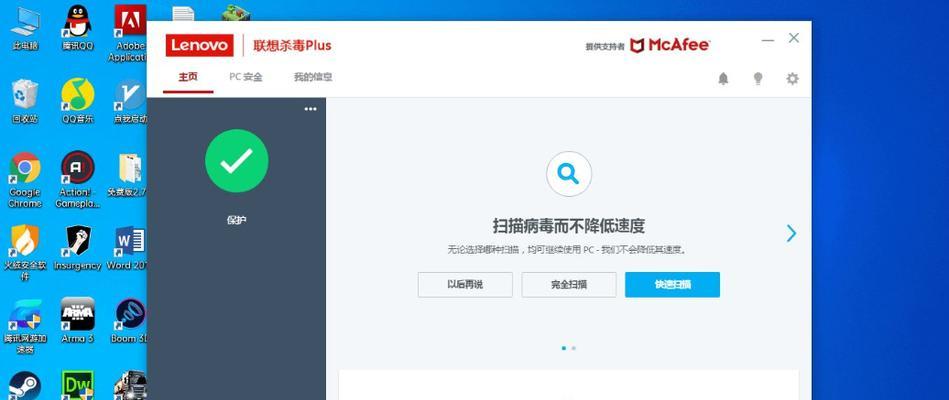Select the second carousel page dot
This screenshot has width=949, height=400.
574,348
